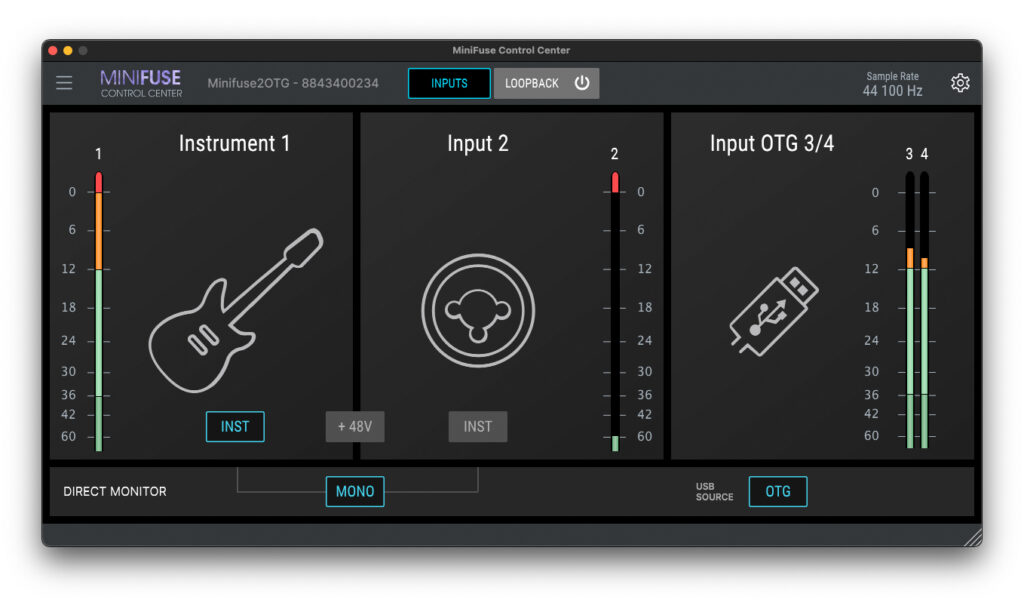The height and width of the screenshot is (615, 1024).
Task: Select OTG as USB source
Action: (x=778, y=492)
